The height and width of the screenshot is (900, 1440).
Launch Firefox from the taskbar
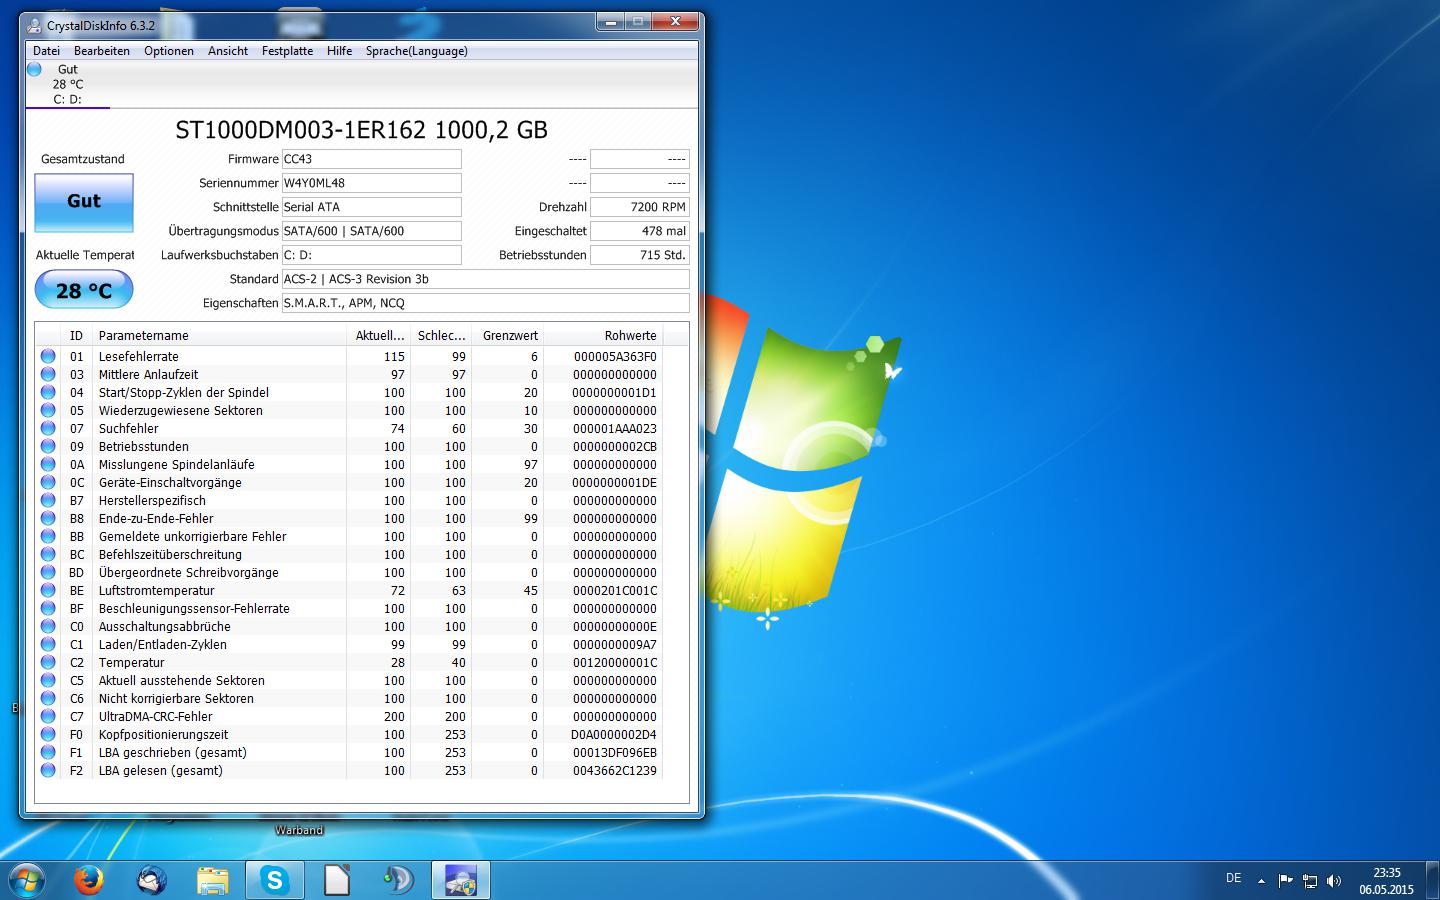tap(89, 880)
